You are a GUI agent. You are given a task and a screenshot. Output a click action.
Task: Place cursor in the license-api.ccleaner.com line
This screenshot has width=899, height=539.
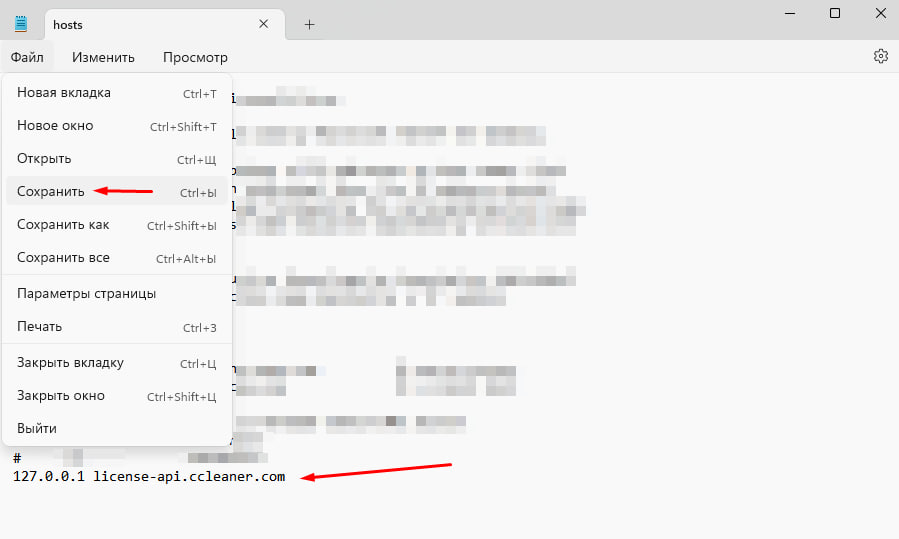click(149, 476)
